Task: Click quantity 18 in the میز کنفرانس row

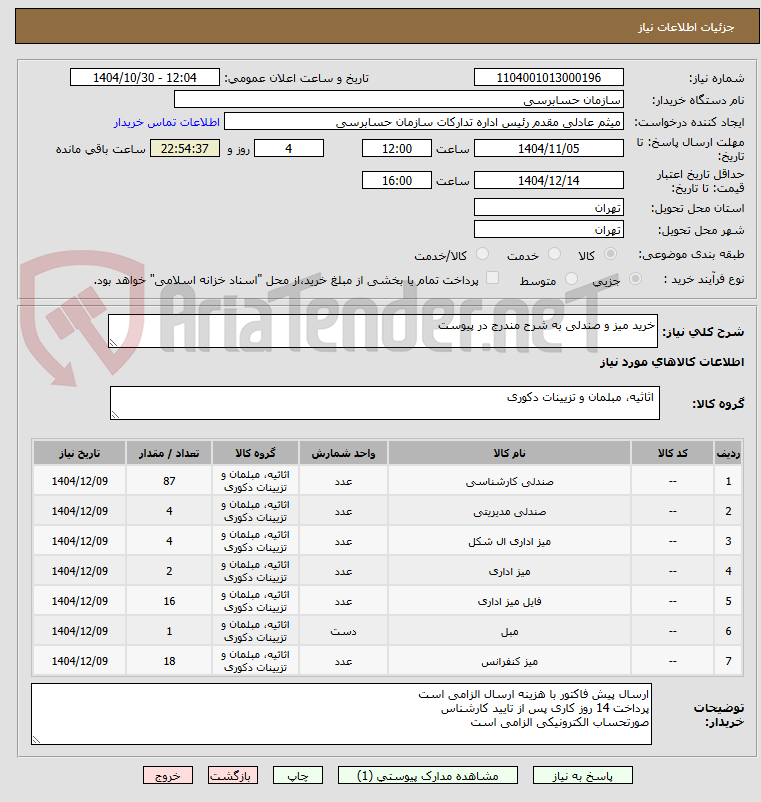Action: click(169, 661)
